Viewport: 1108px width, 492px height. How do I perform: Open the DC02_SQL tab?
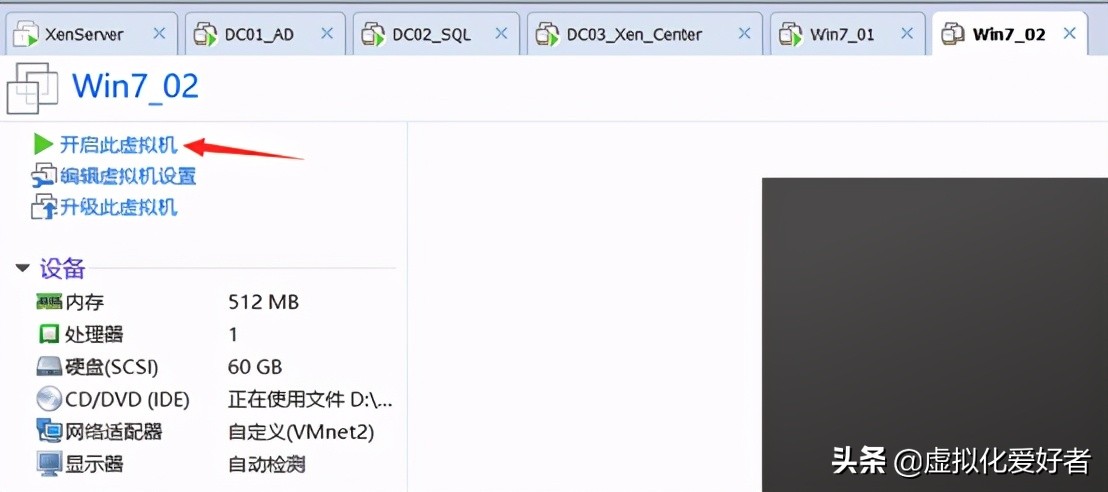pos(436,33)
